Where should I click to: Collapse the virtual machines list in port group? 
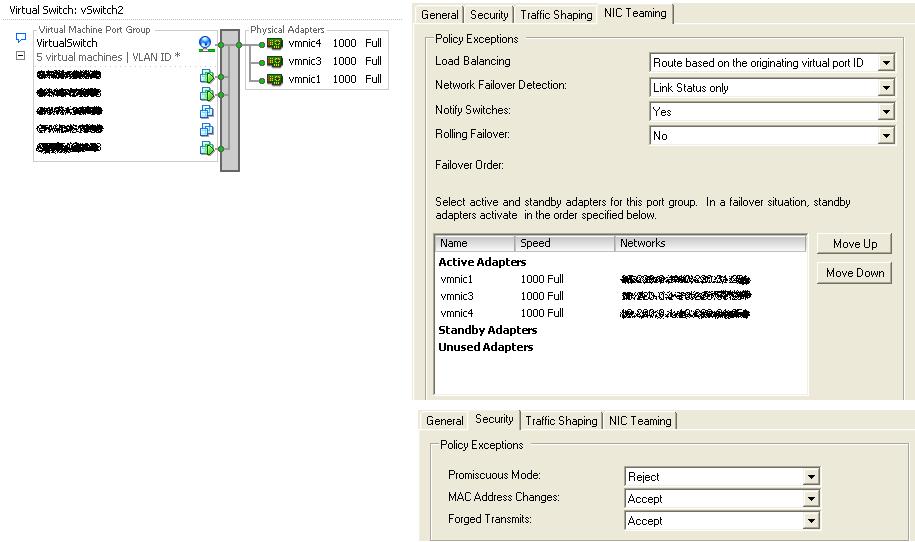[x=21, y=56]
